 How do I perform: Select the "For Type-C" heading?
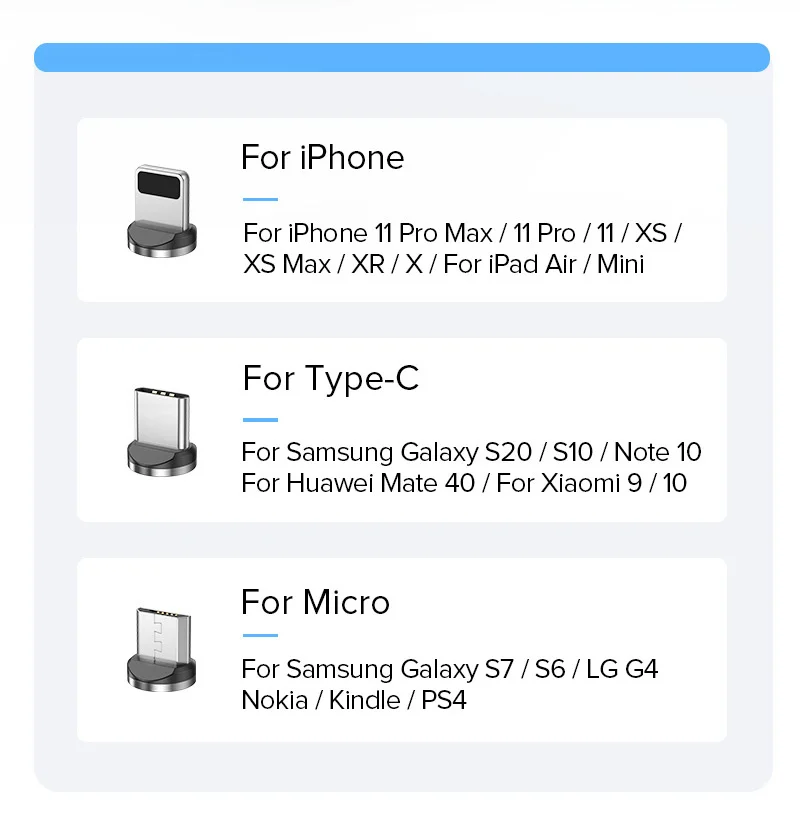tap(331, 379)
